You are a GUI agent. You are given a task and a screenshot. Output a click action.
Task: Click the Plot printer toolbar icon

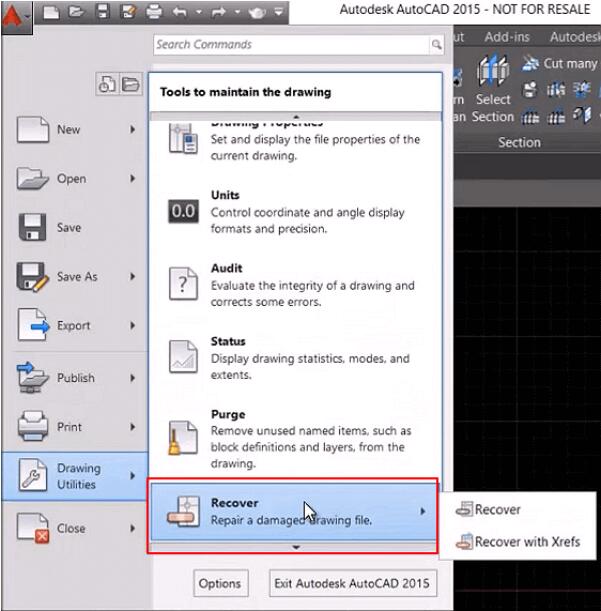click(x=154, y=12)
